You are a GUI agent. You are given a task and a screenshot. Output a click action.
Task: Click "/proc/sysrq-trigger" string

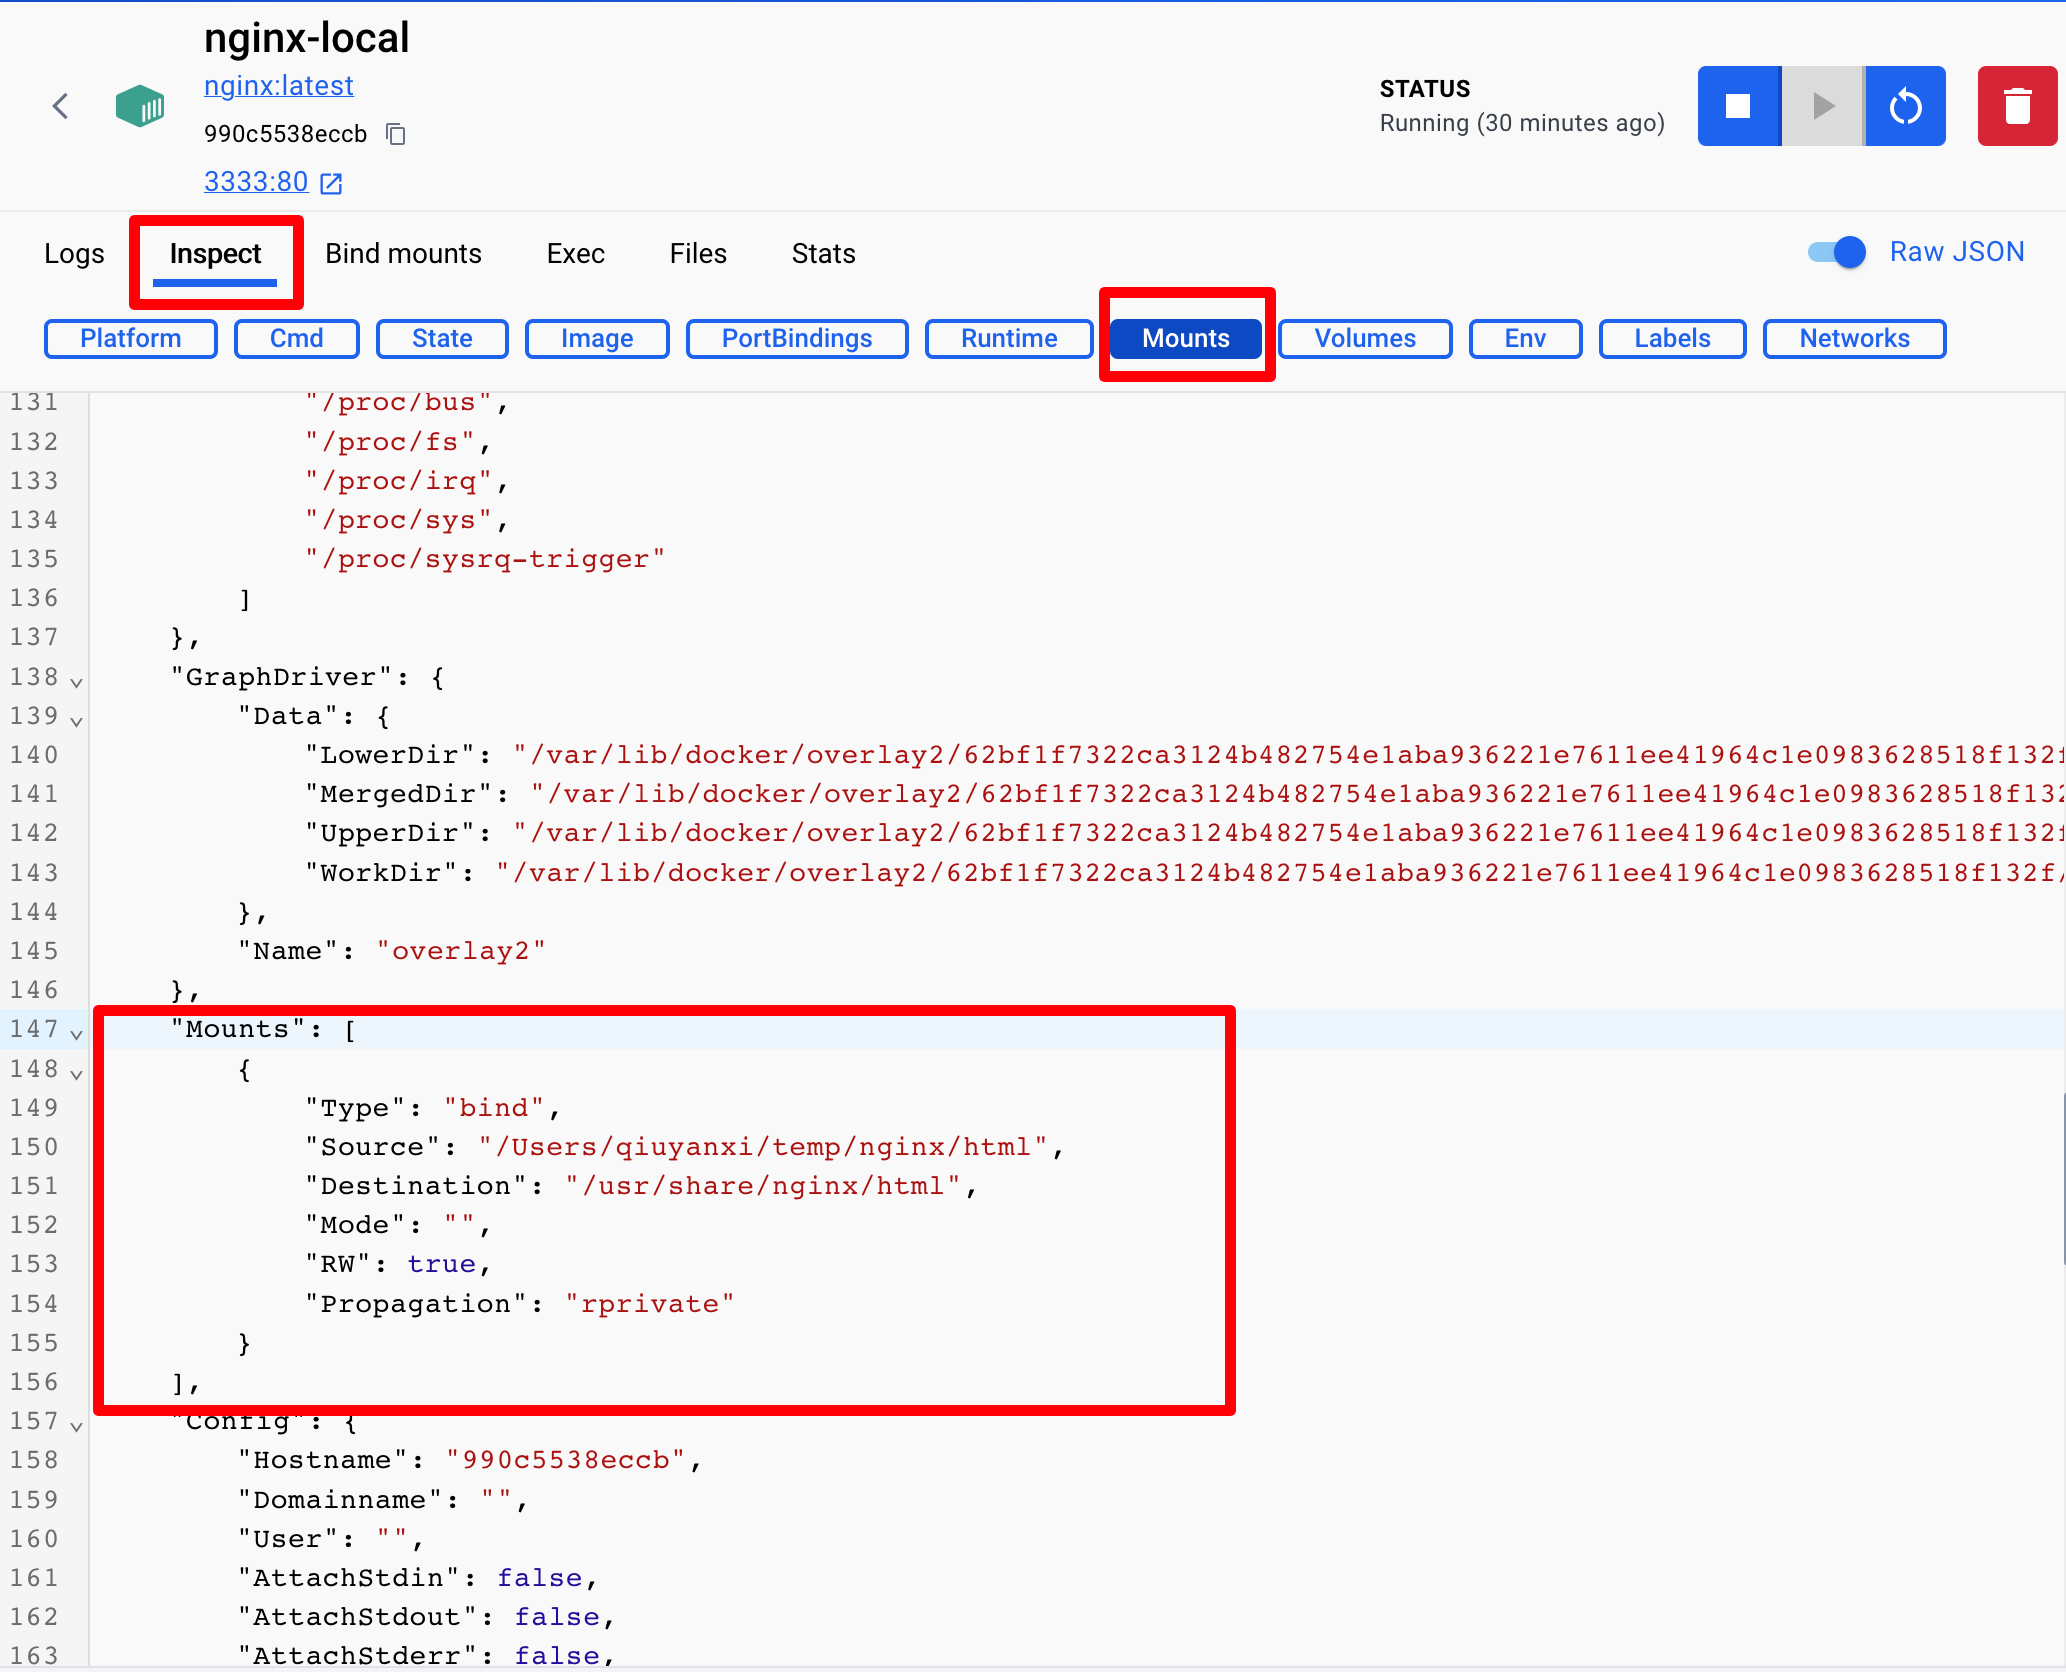point(485,559)
